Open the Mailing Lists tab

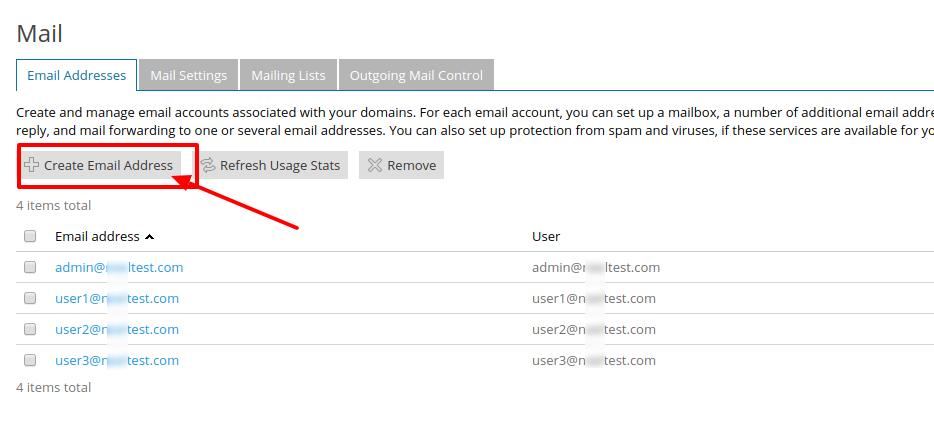tap(288, 75)
